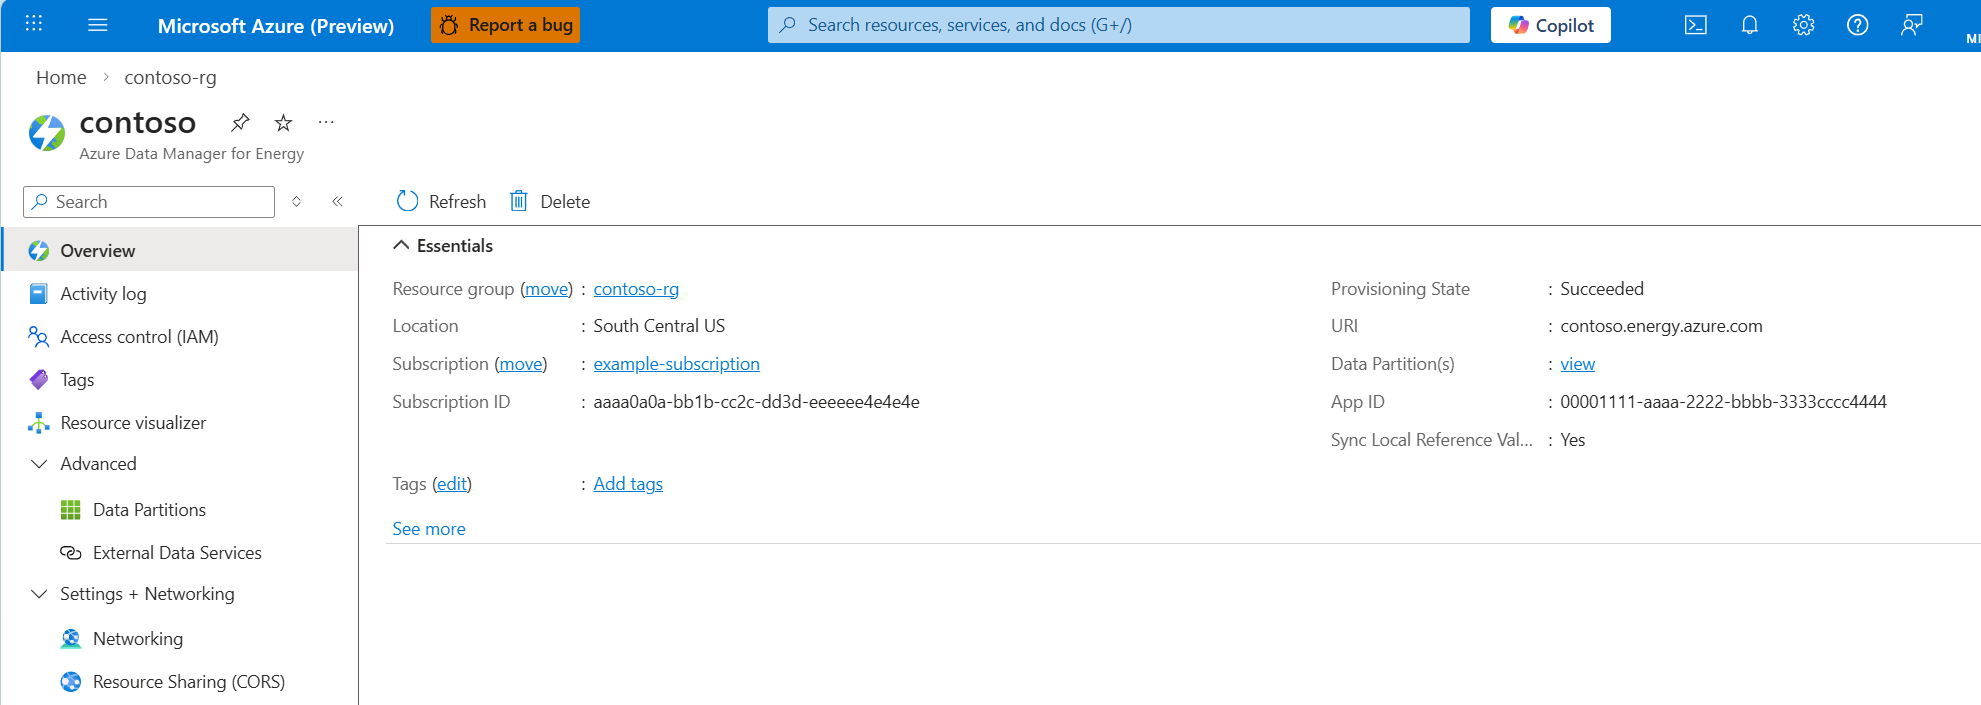Click the Add tags link

(628, 484)
